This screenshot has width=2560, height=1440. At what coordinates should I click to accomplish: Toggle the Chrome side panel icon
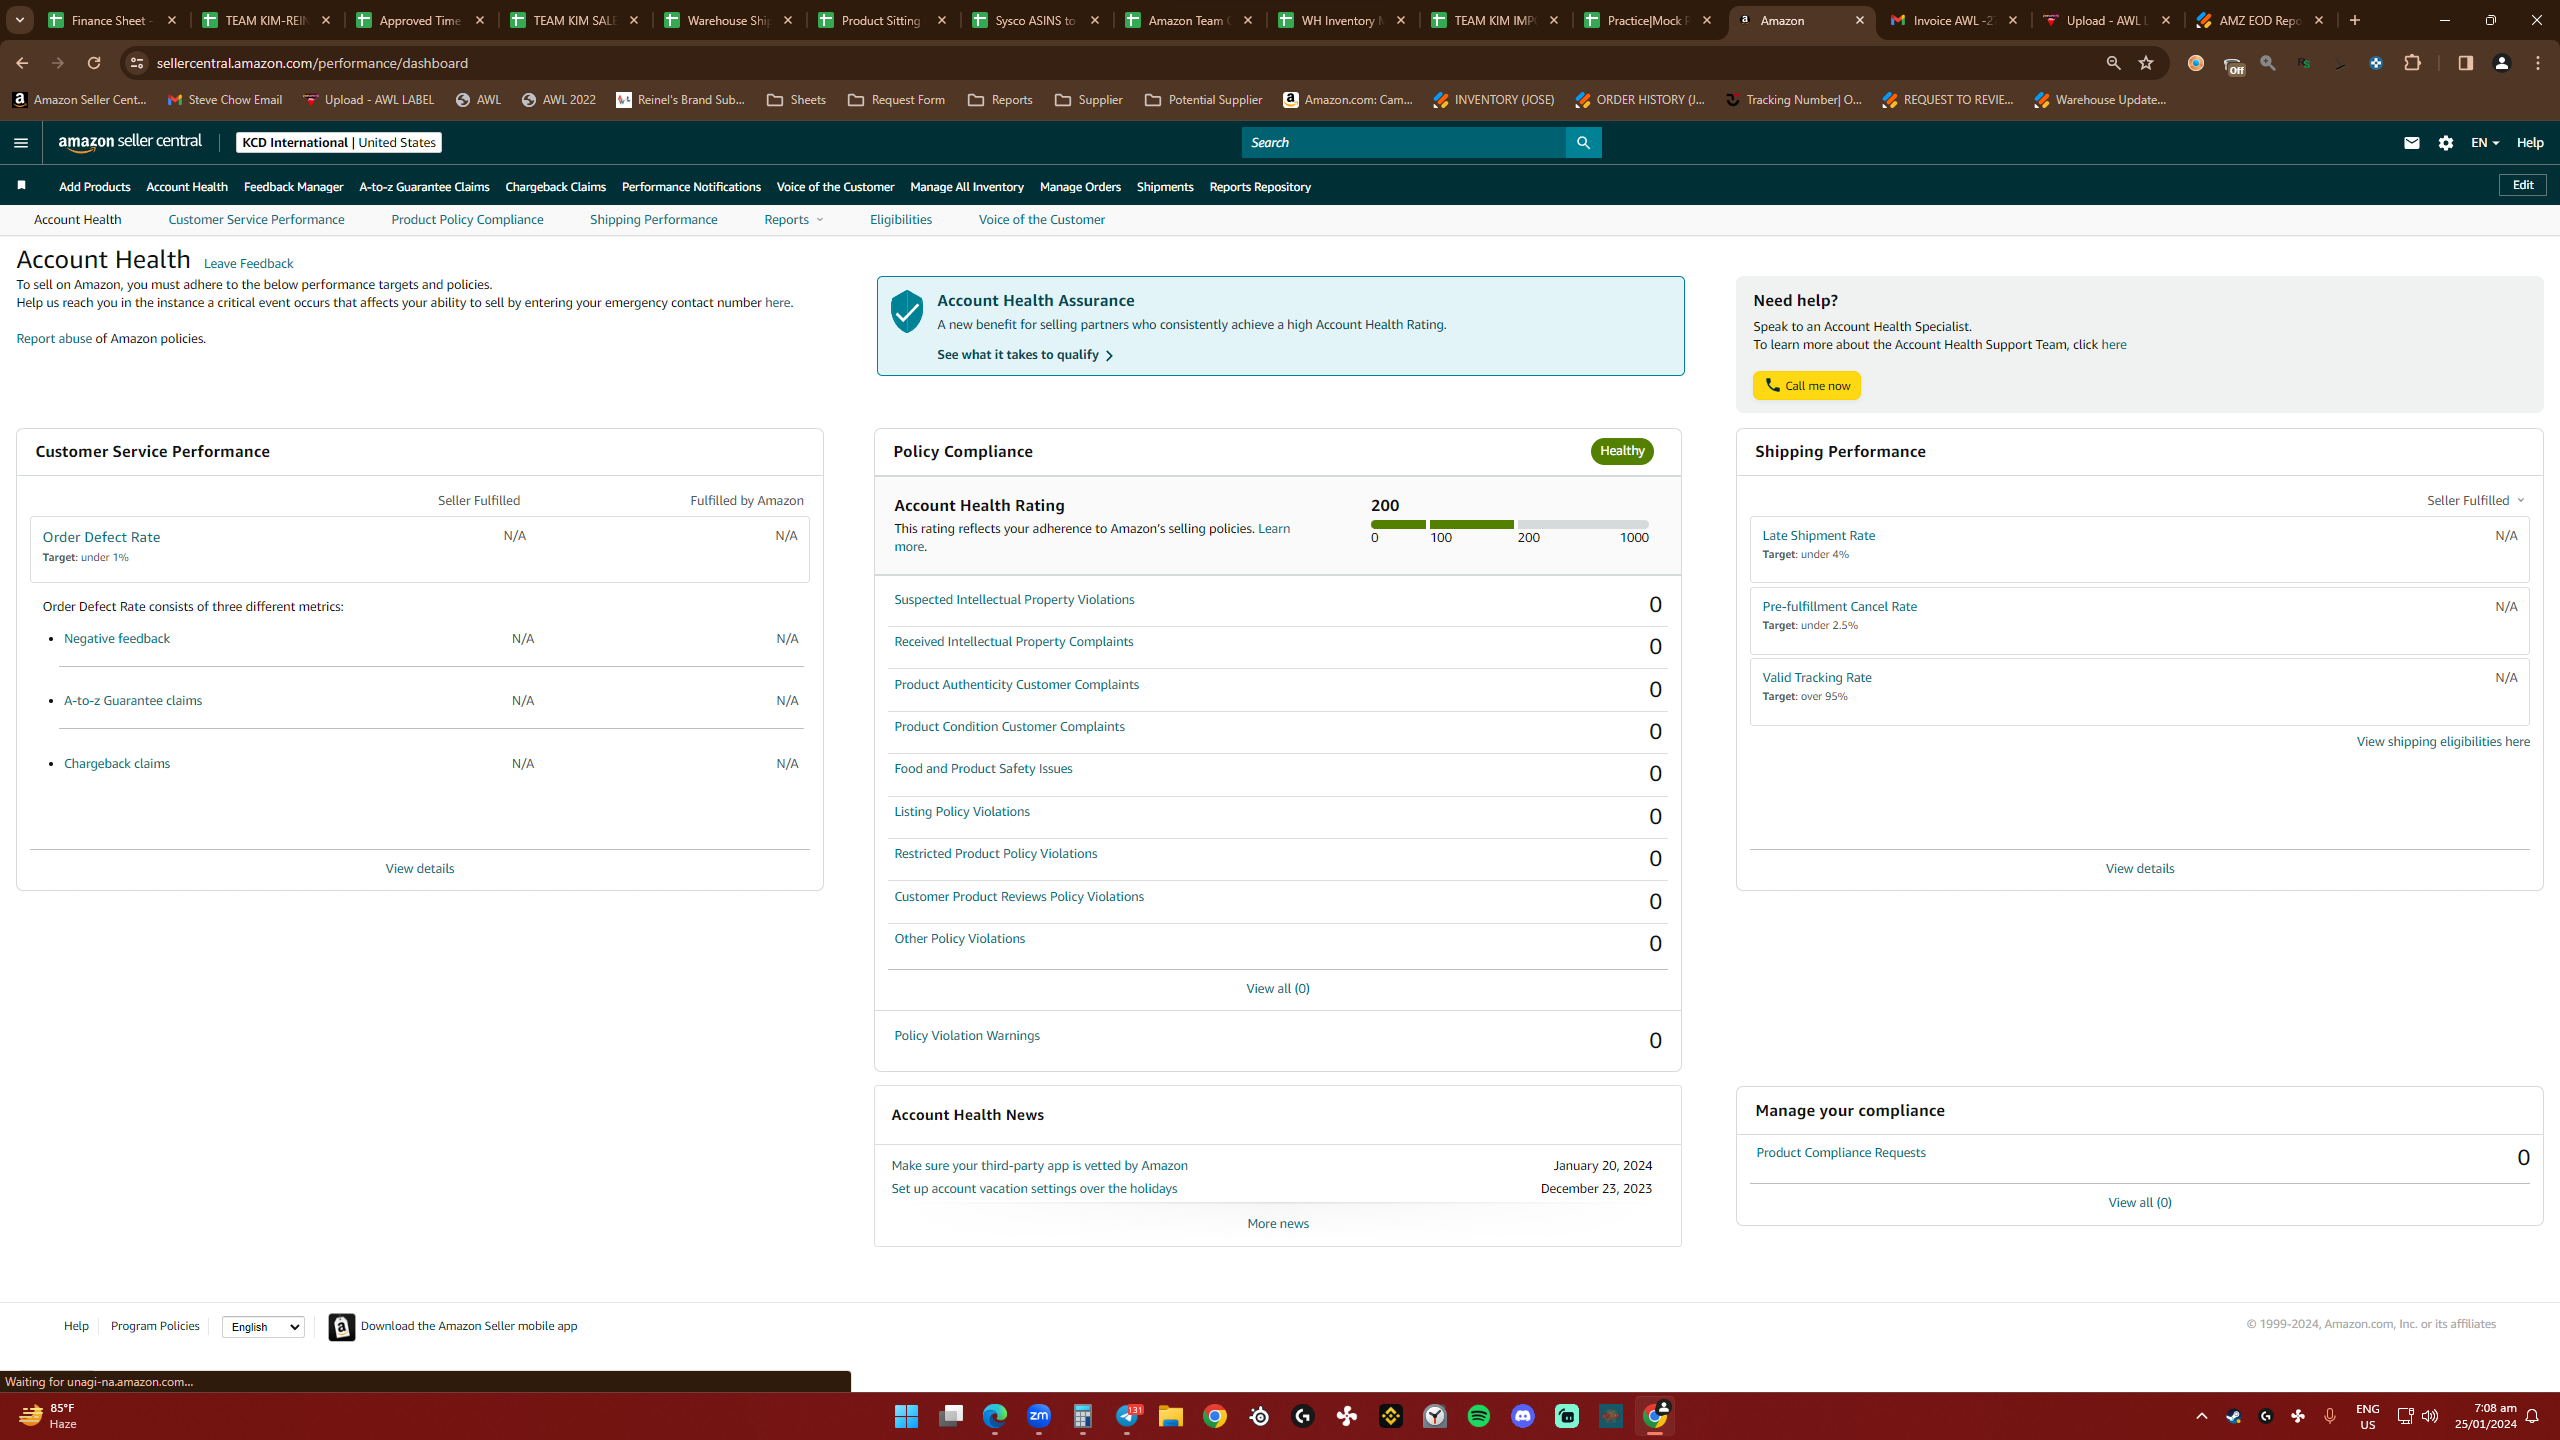tap(2465, 63)
